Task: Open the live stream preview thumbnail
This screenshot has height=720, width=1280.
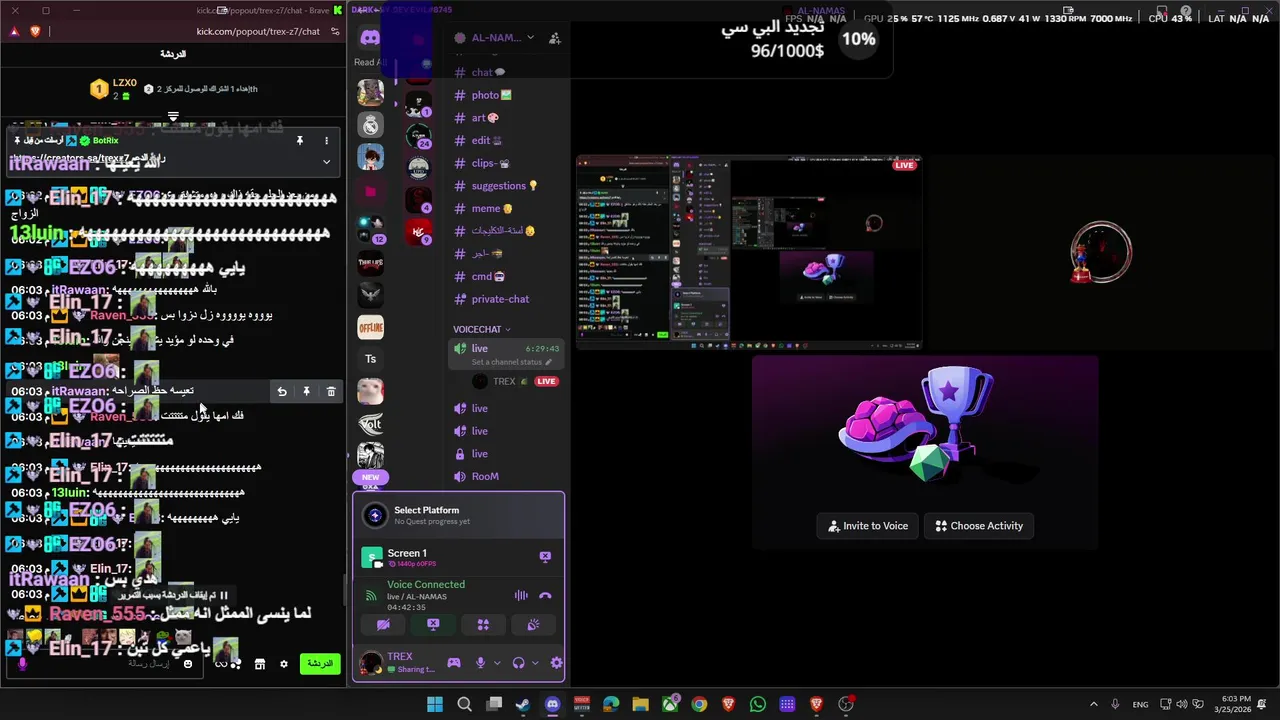Action: click(748, 252)
